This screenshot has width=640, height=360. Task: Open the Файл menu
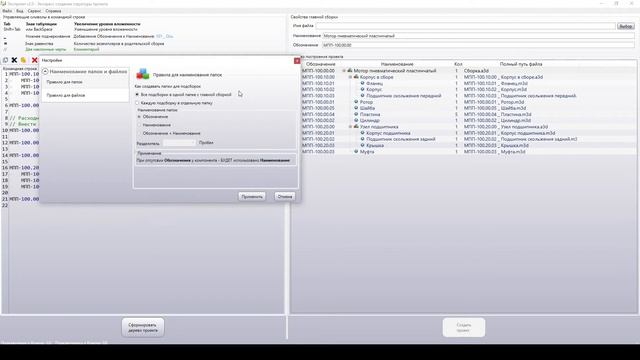tap(7, 11)
